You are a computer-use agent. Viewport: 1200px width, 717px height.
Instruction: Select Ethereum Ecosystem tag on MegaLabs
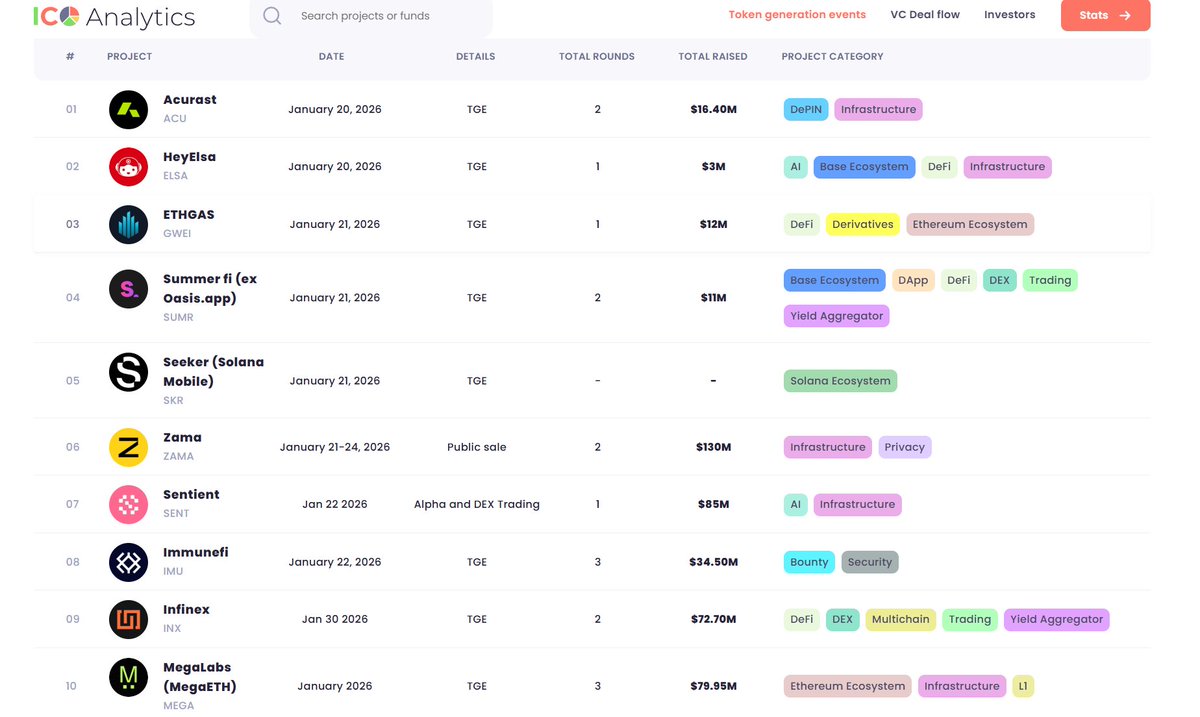pyautogui.click(x=848, y=686)
